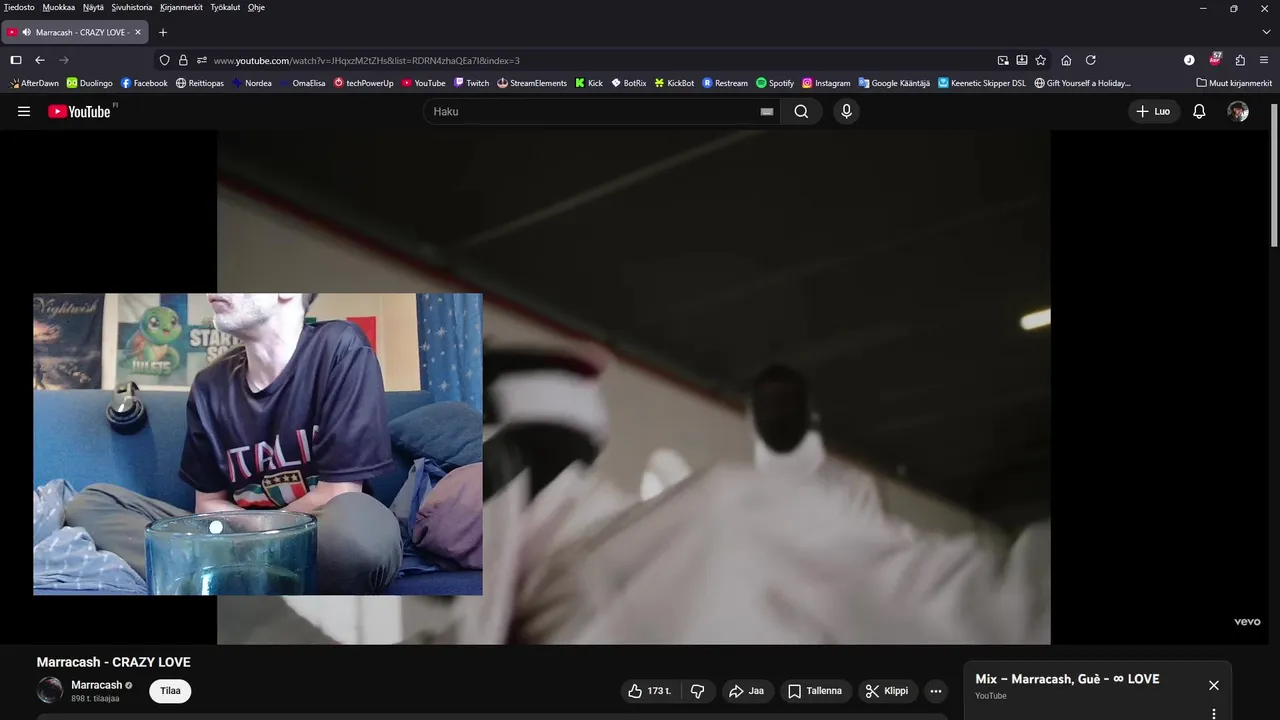This screenshot has width=1280, height=720.
Task: Open the site permissions icon in the address bar
Action: [x=201, y=60]
